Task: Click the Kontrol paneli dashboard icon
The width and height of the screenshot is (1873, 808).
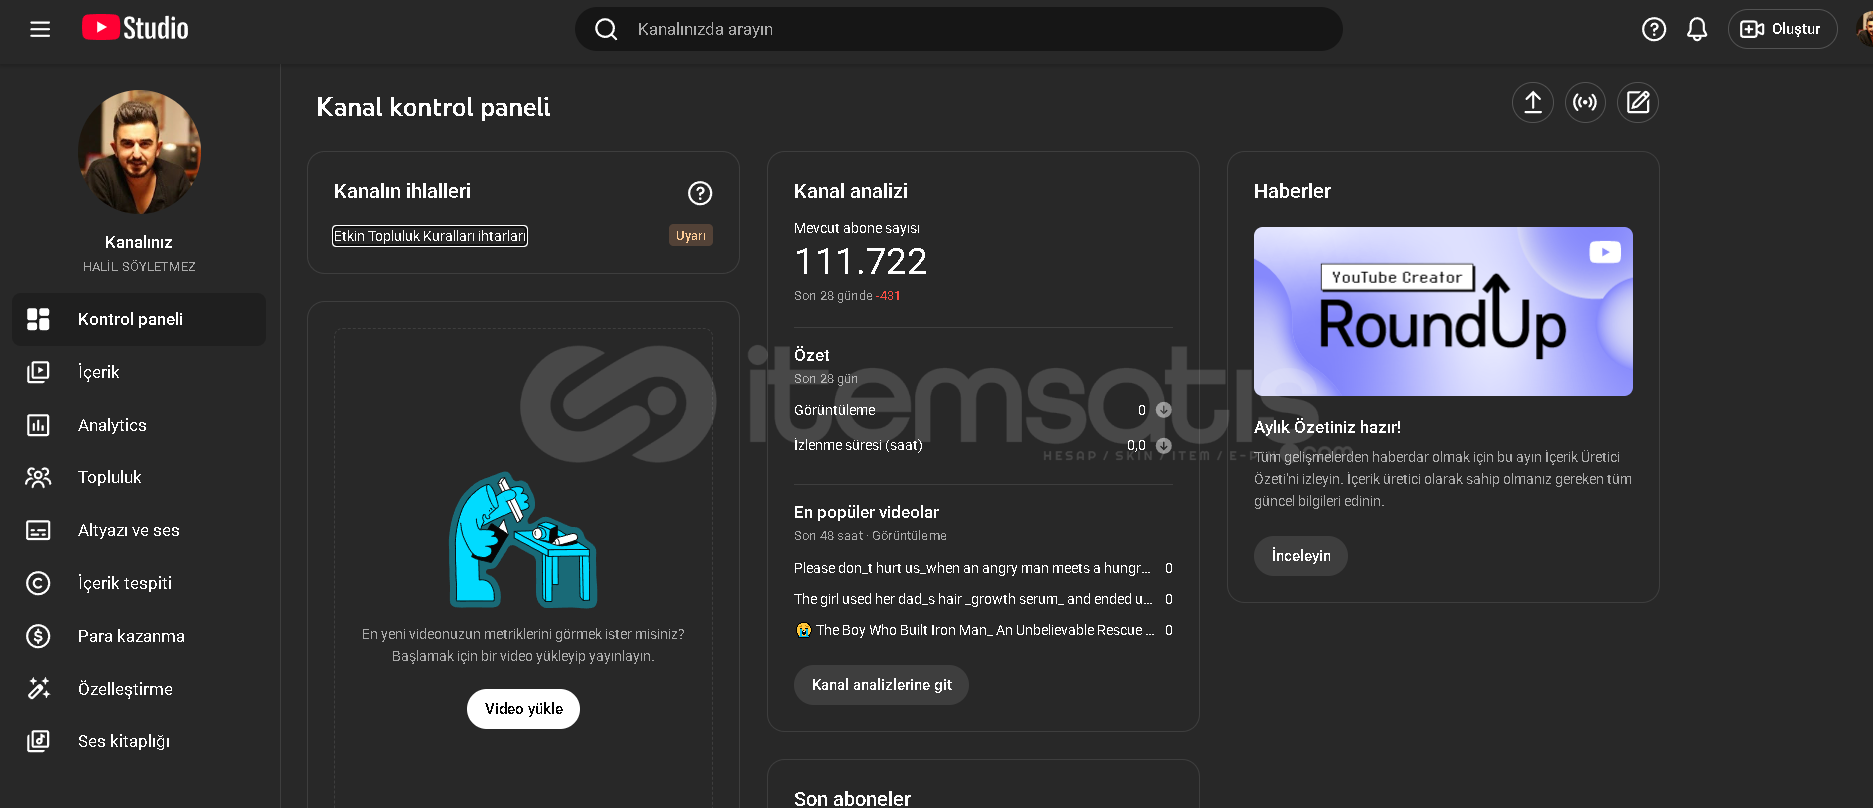Action: click(38, 319)
